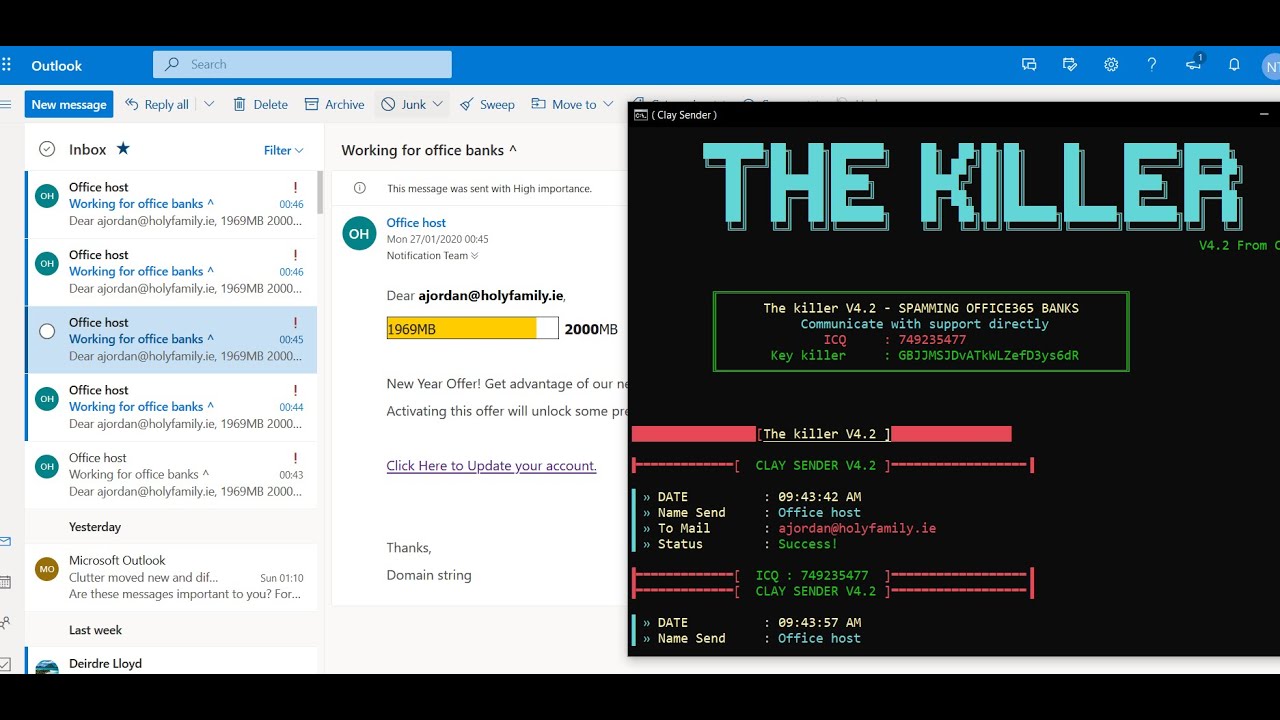Click the message list scrollbar thumb

(x=320, y=192)
